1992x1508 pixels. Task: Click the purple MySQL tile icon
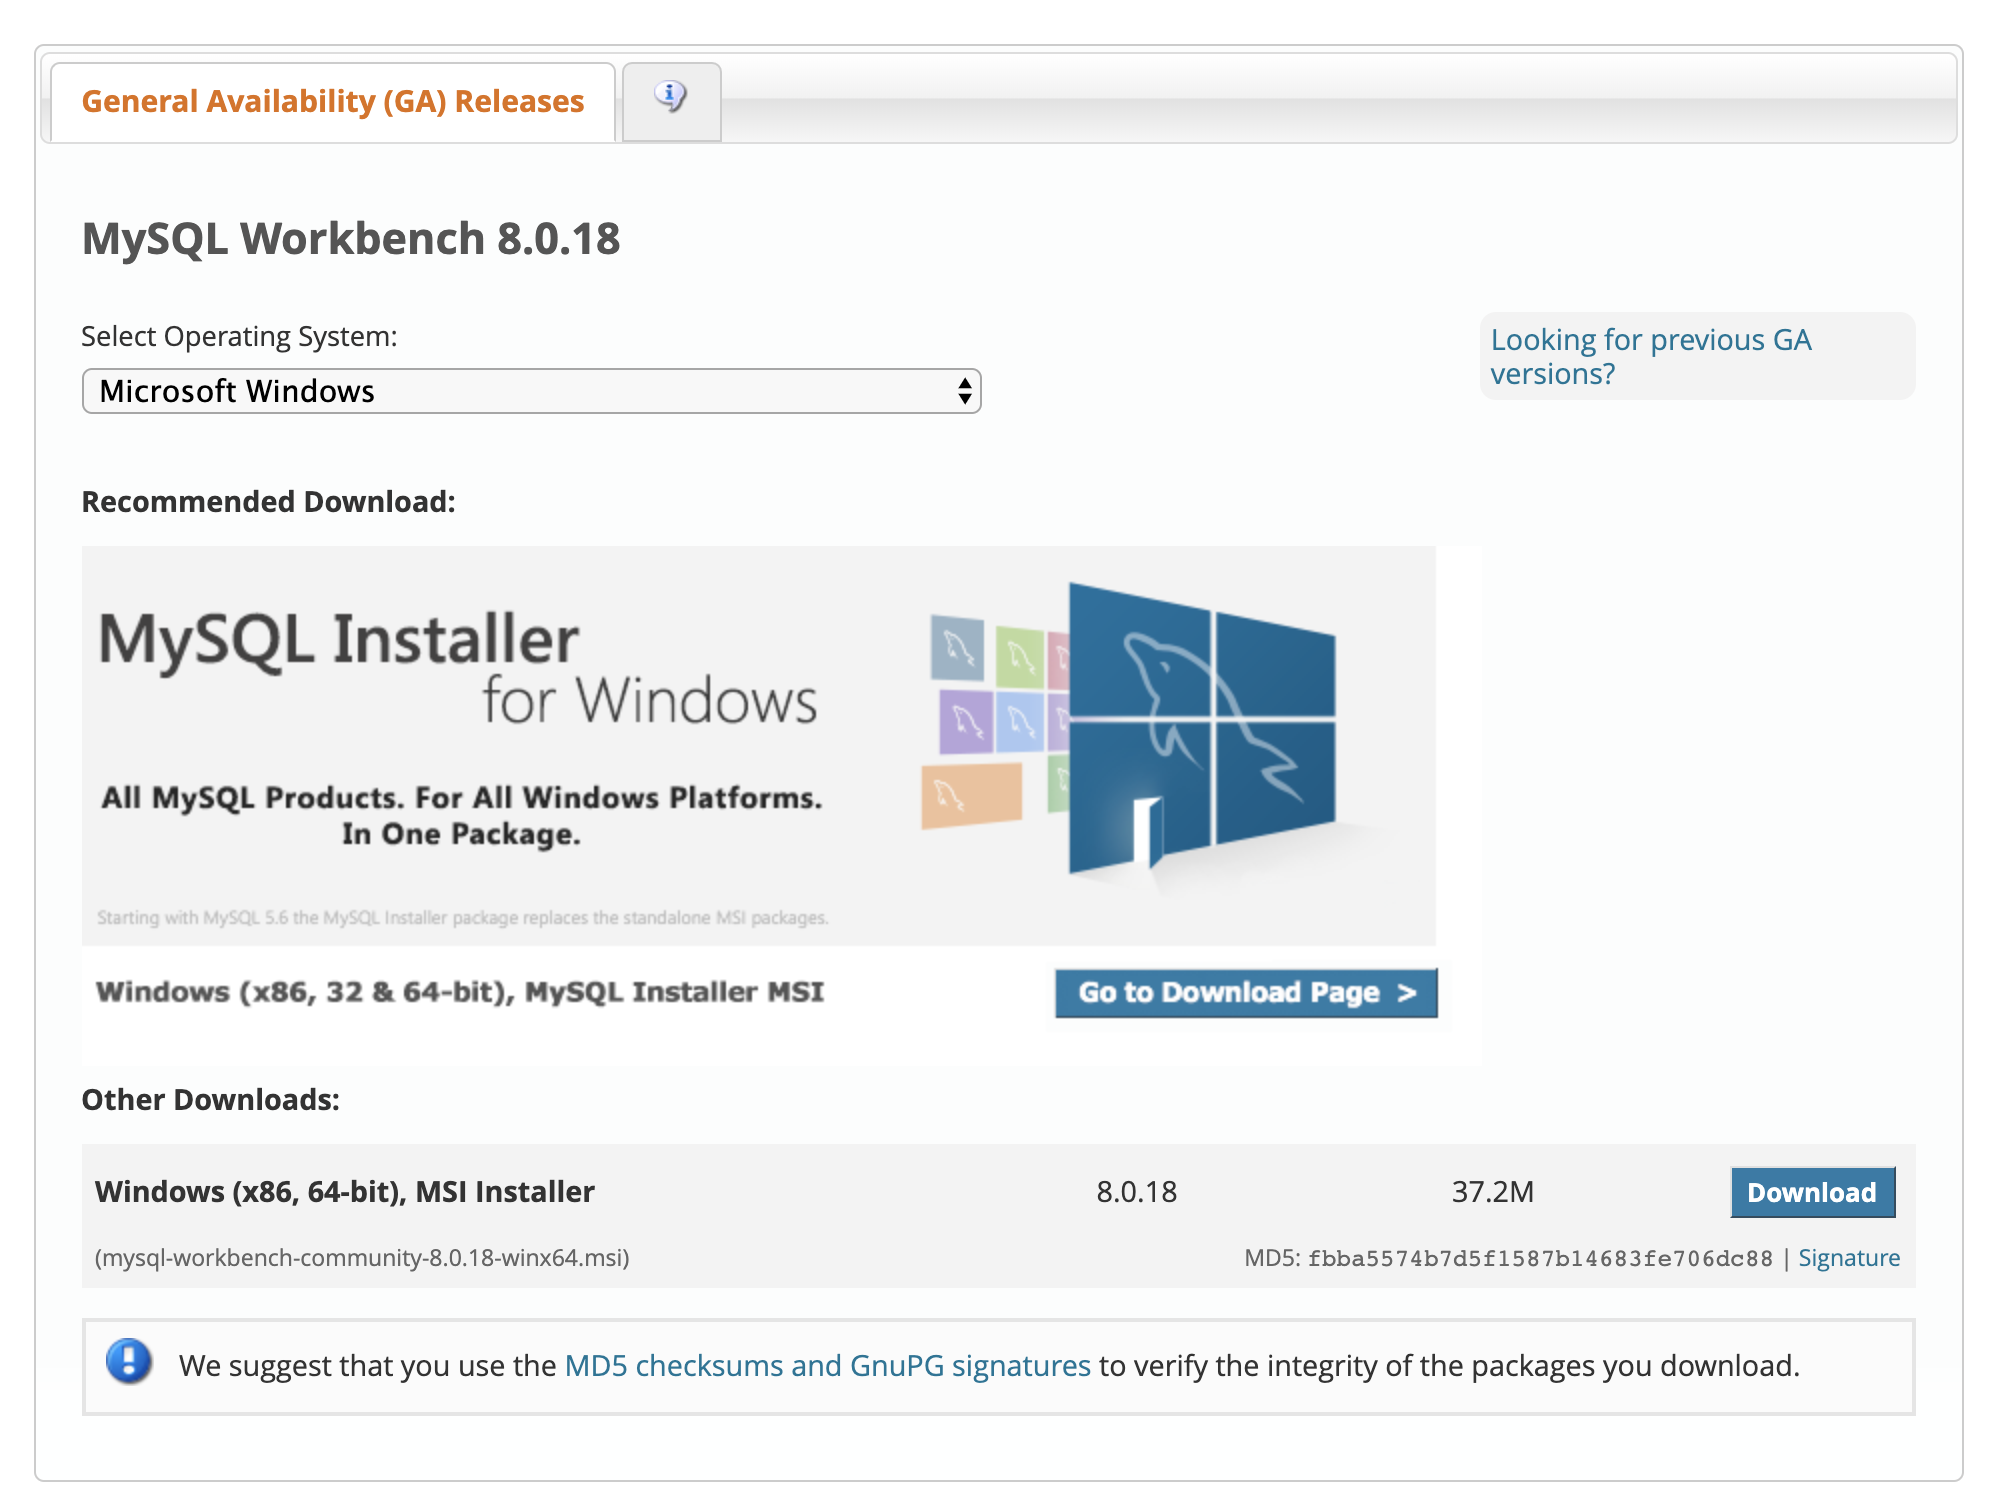965,720
